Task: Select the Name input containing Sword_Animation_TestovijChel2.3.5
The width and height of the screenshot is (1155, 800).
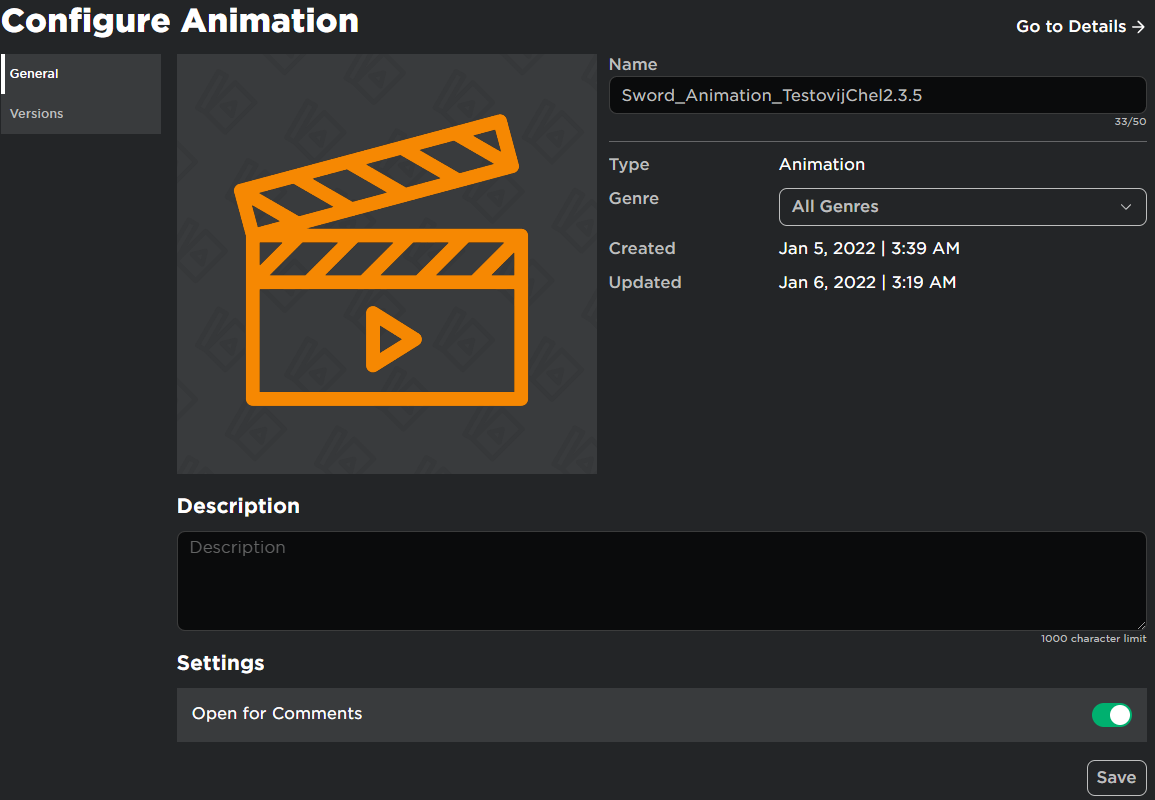Action: pos(877,95)
